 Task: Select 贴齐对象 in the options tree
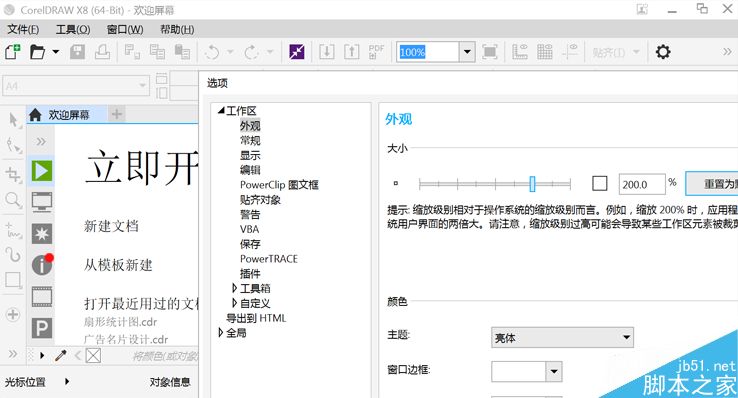coord(260,199)
